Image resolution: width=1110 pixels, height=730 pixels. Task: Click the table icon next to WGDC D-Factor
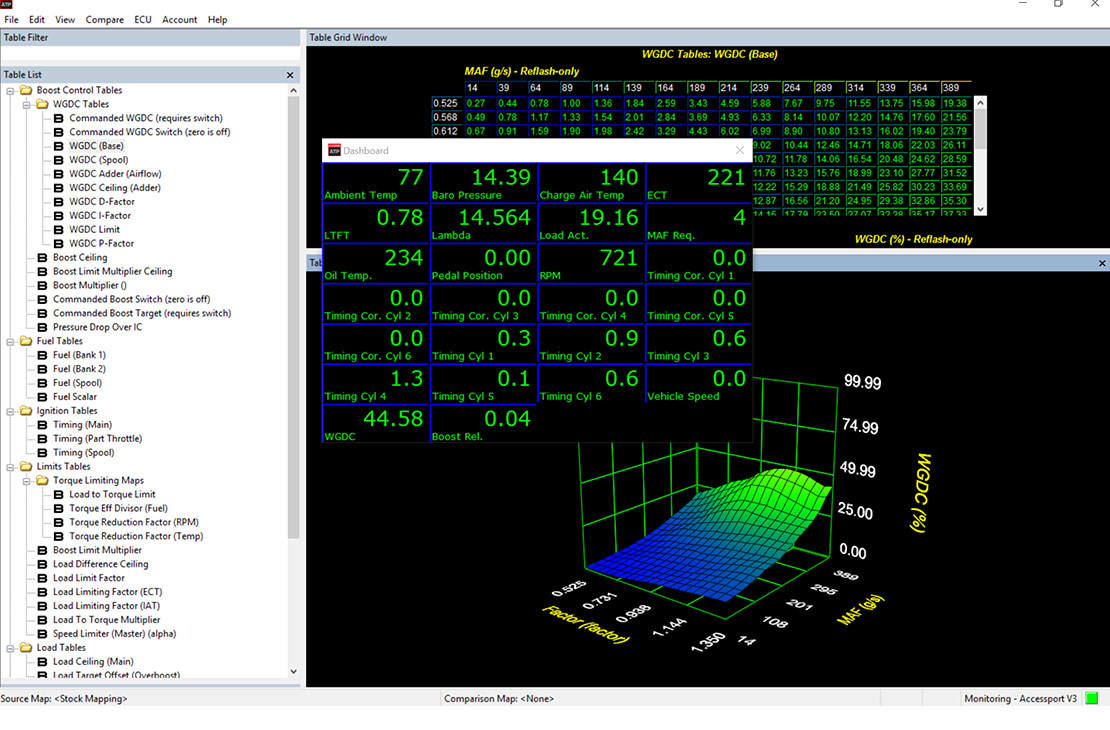click(59, 202)
